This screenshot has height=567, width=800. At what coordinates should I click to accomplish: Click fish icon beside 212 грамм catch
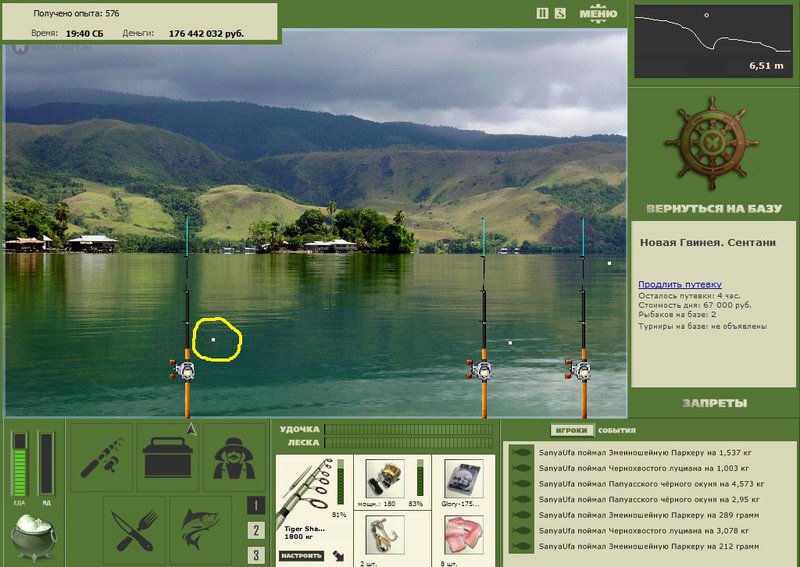pyautogui.click(x=521, y=547)
